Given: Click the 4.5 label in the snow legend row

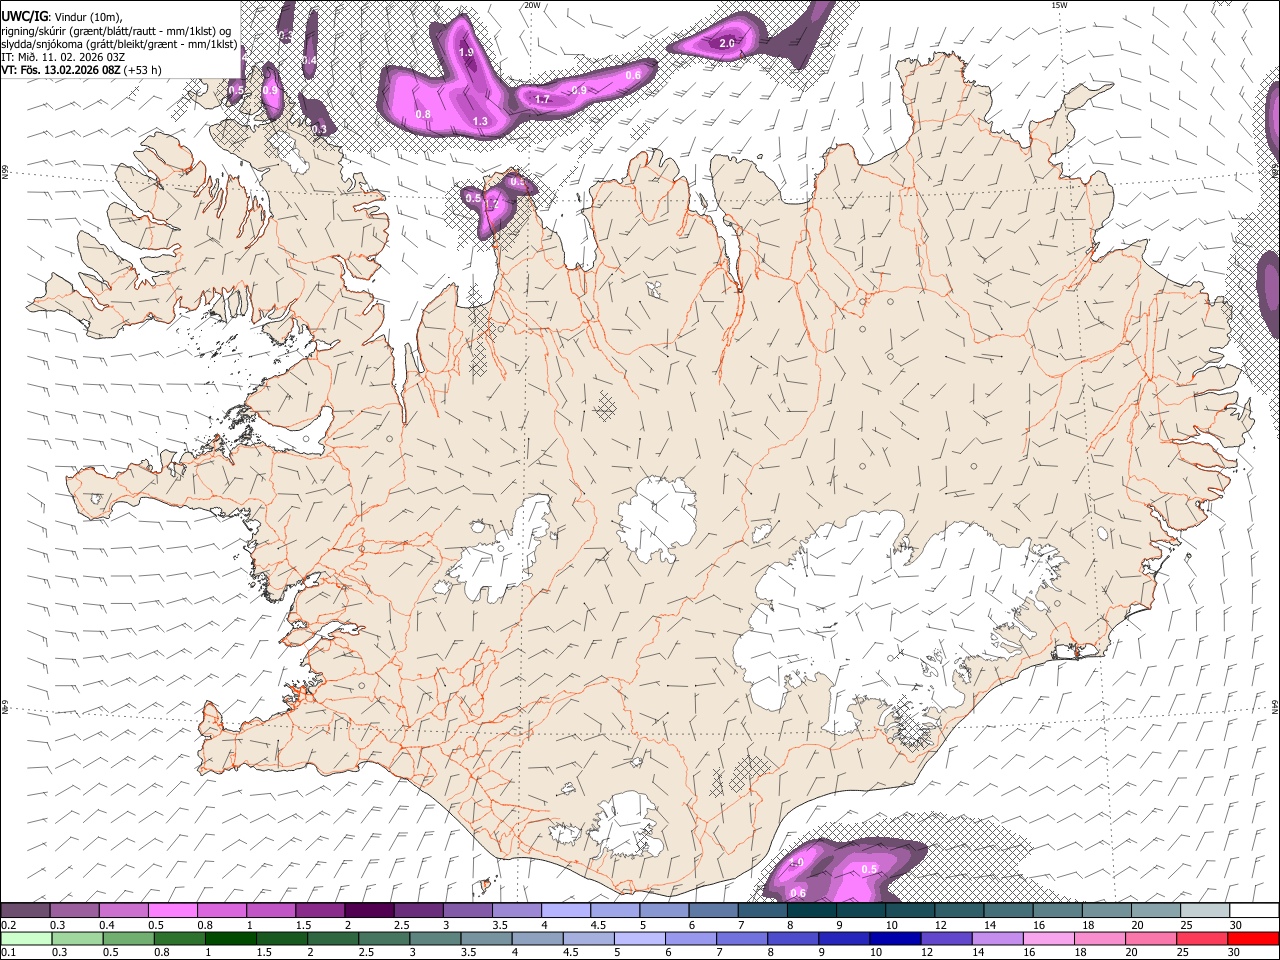Looking at the screenshot, I should point(598,925).
